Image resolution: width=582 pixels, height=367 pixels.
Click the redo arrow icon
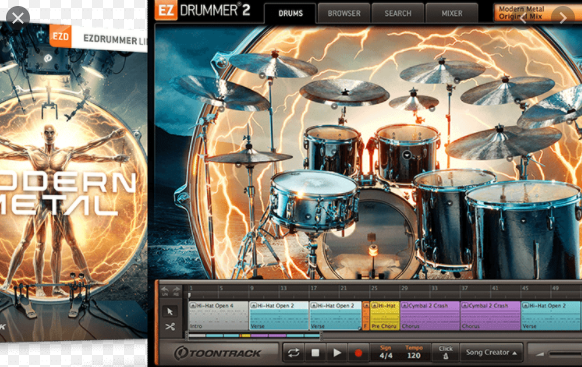pyautogui.click(x=176, y=291)
